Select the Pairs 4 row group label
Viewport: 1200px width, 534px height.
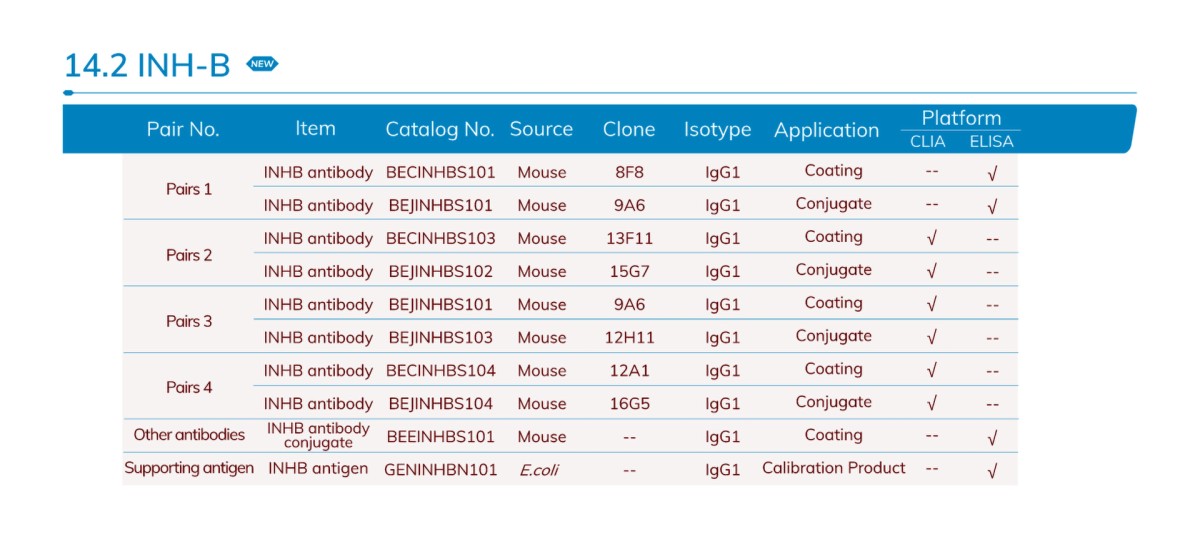click(189, 387)
